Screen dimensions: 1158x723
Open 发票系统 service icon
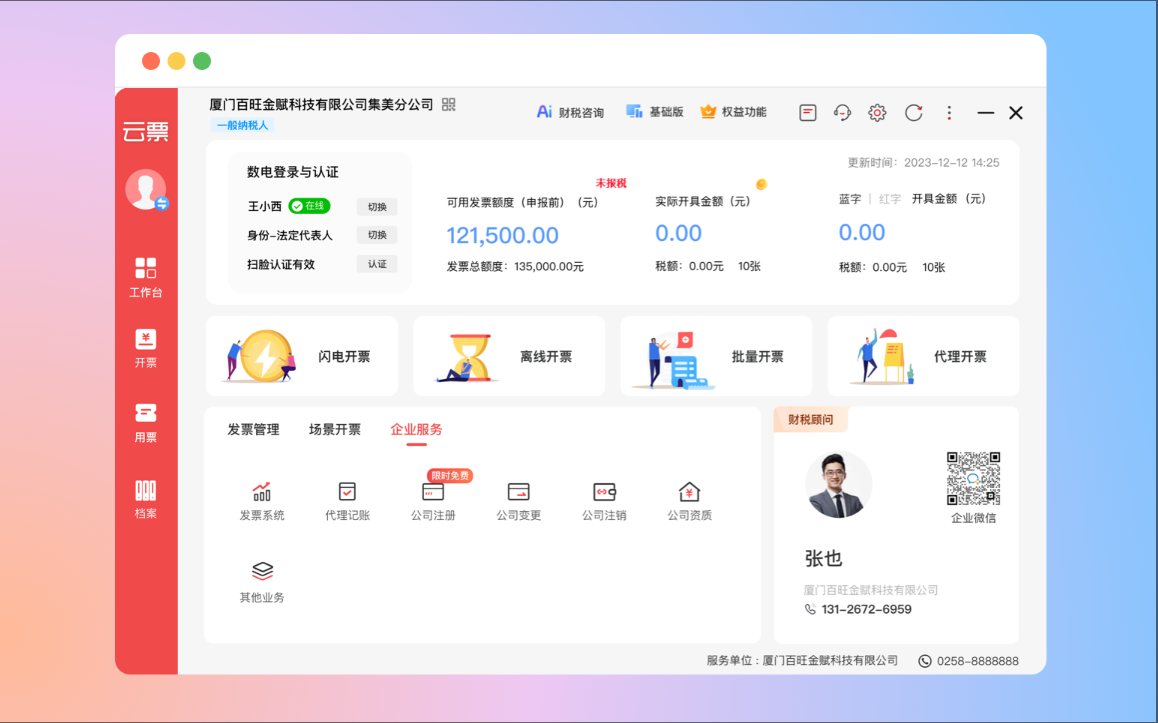click(x=262, y=501)
